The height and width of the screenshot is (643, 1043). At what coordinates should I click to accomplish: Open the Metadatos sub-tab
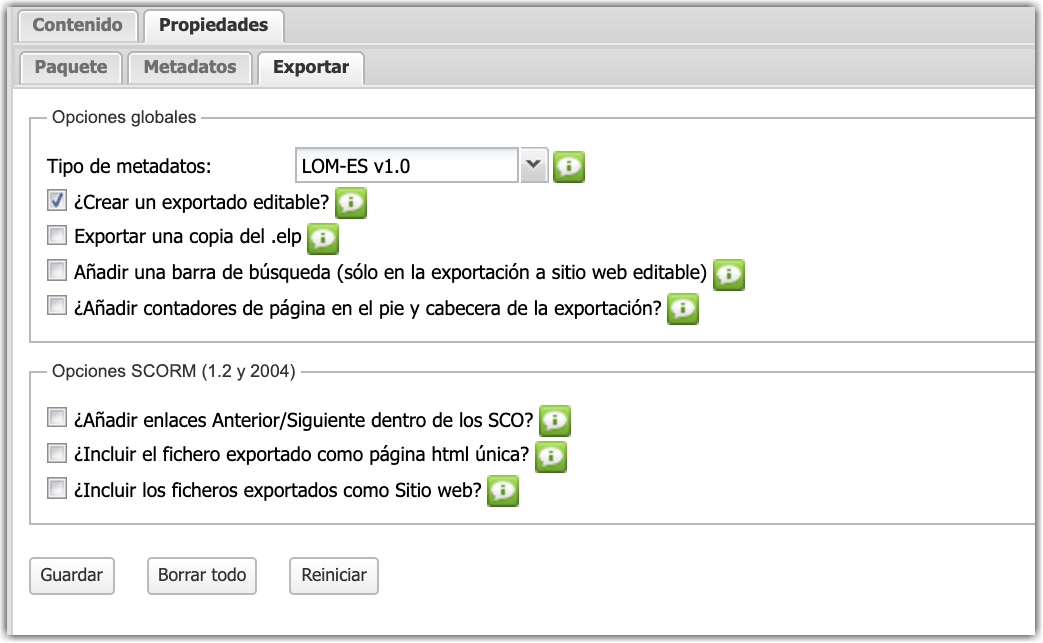(x=190, y=68)
